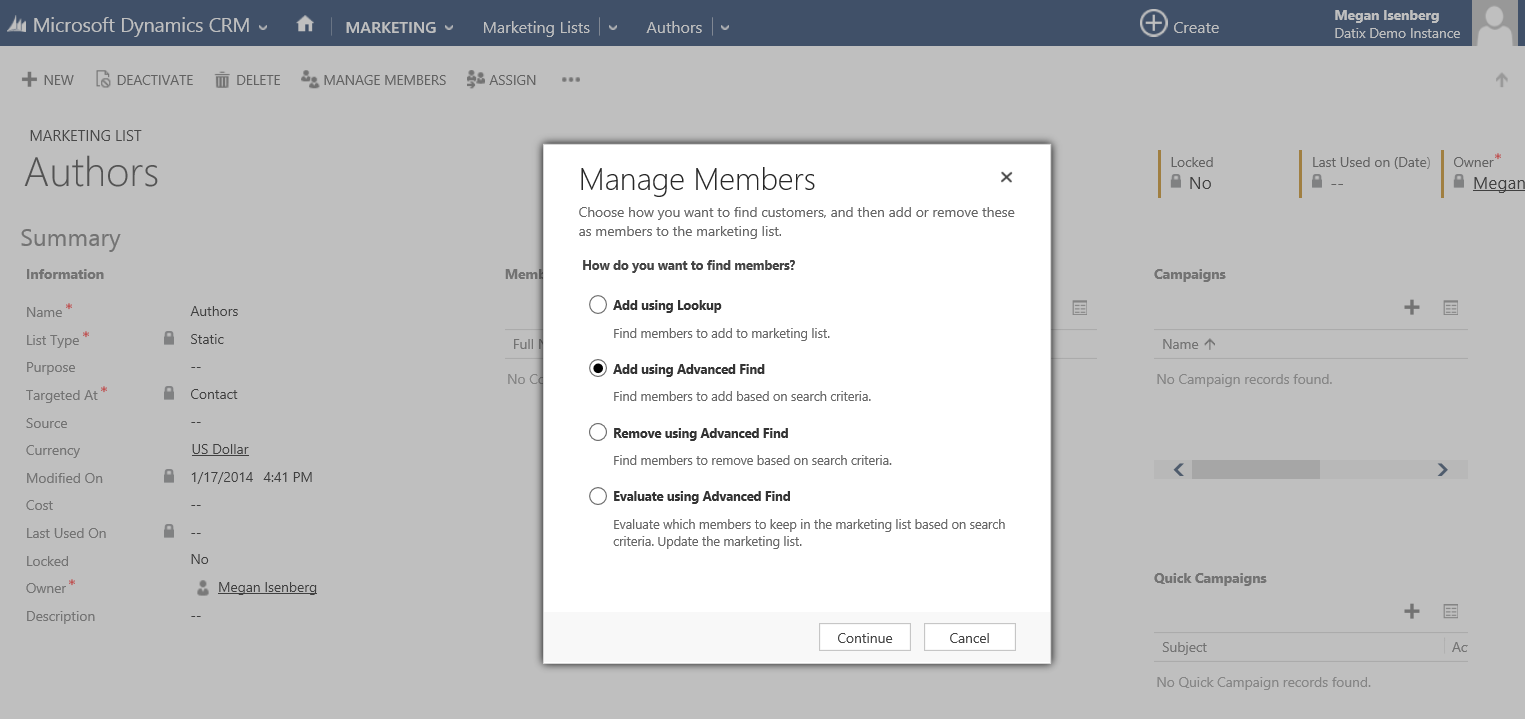
Task: Click the Locked header lock icon
Action: (x=1176, y=182)
